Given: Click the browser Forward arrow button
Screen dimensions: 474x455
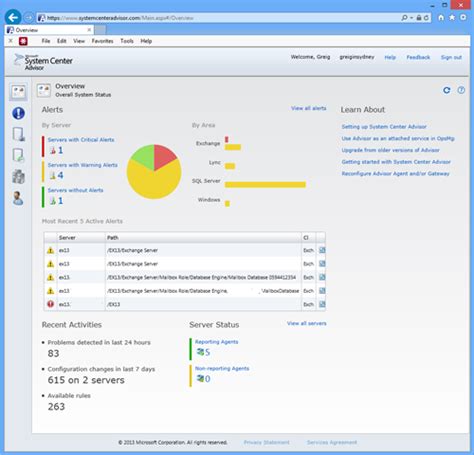Looking at the screenshot, I should click(x=29, y=18).
